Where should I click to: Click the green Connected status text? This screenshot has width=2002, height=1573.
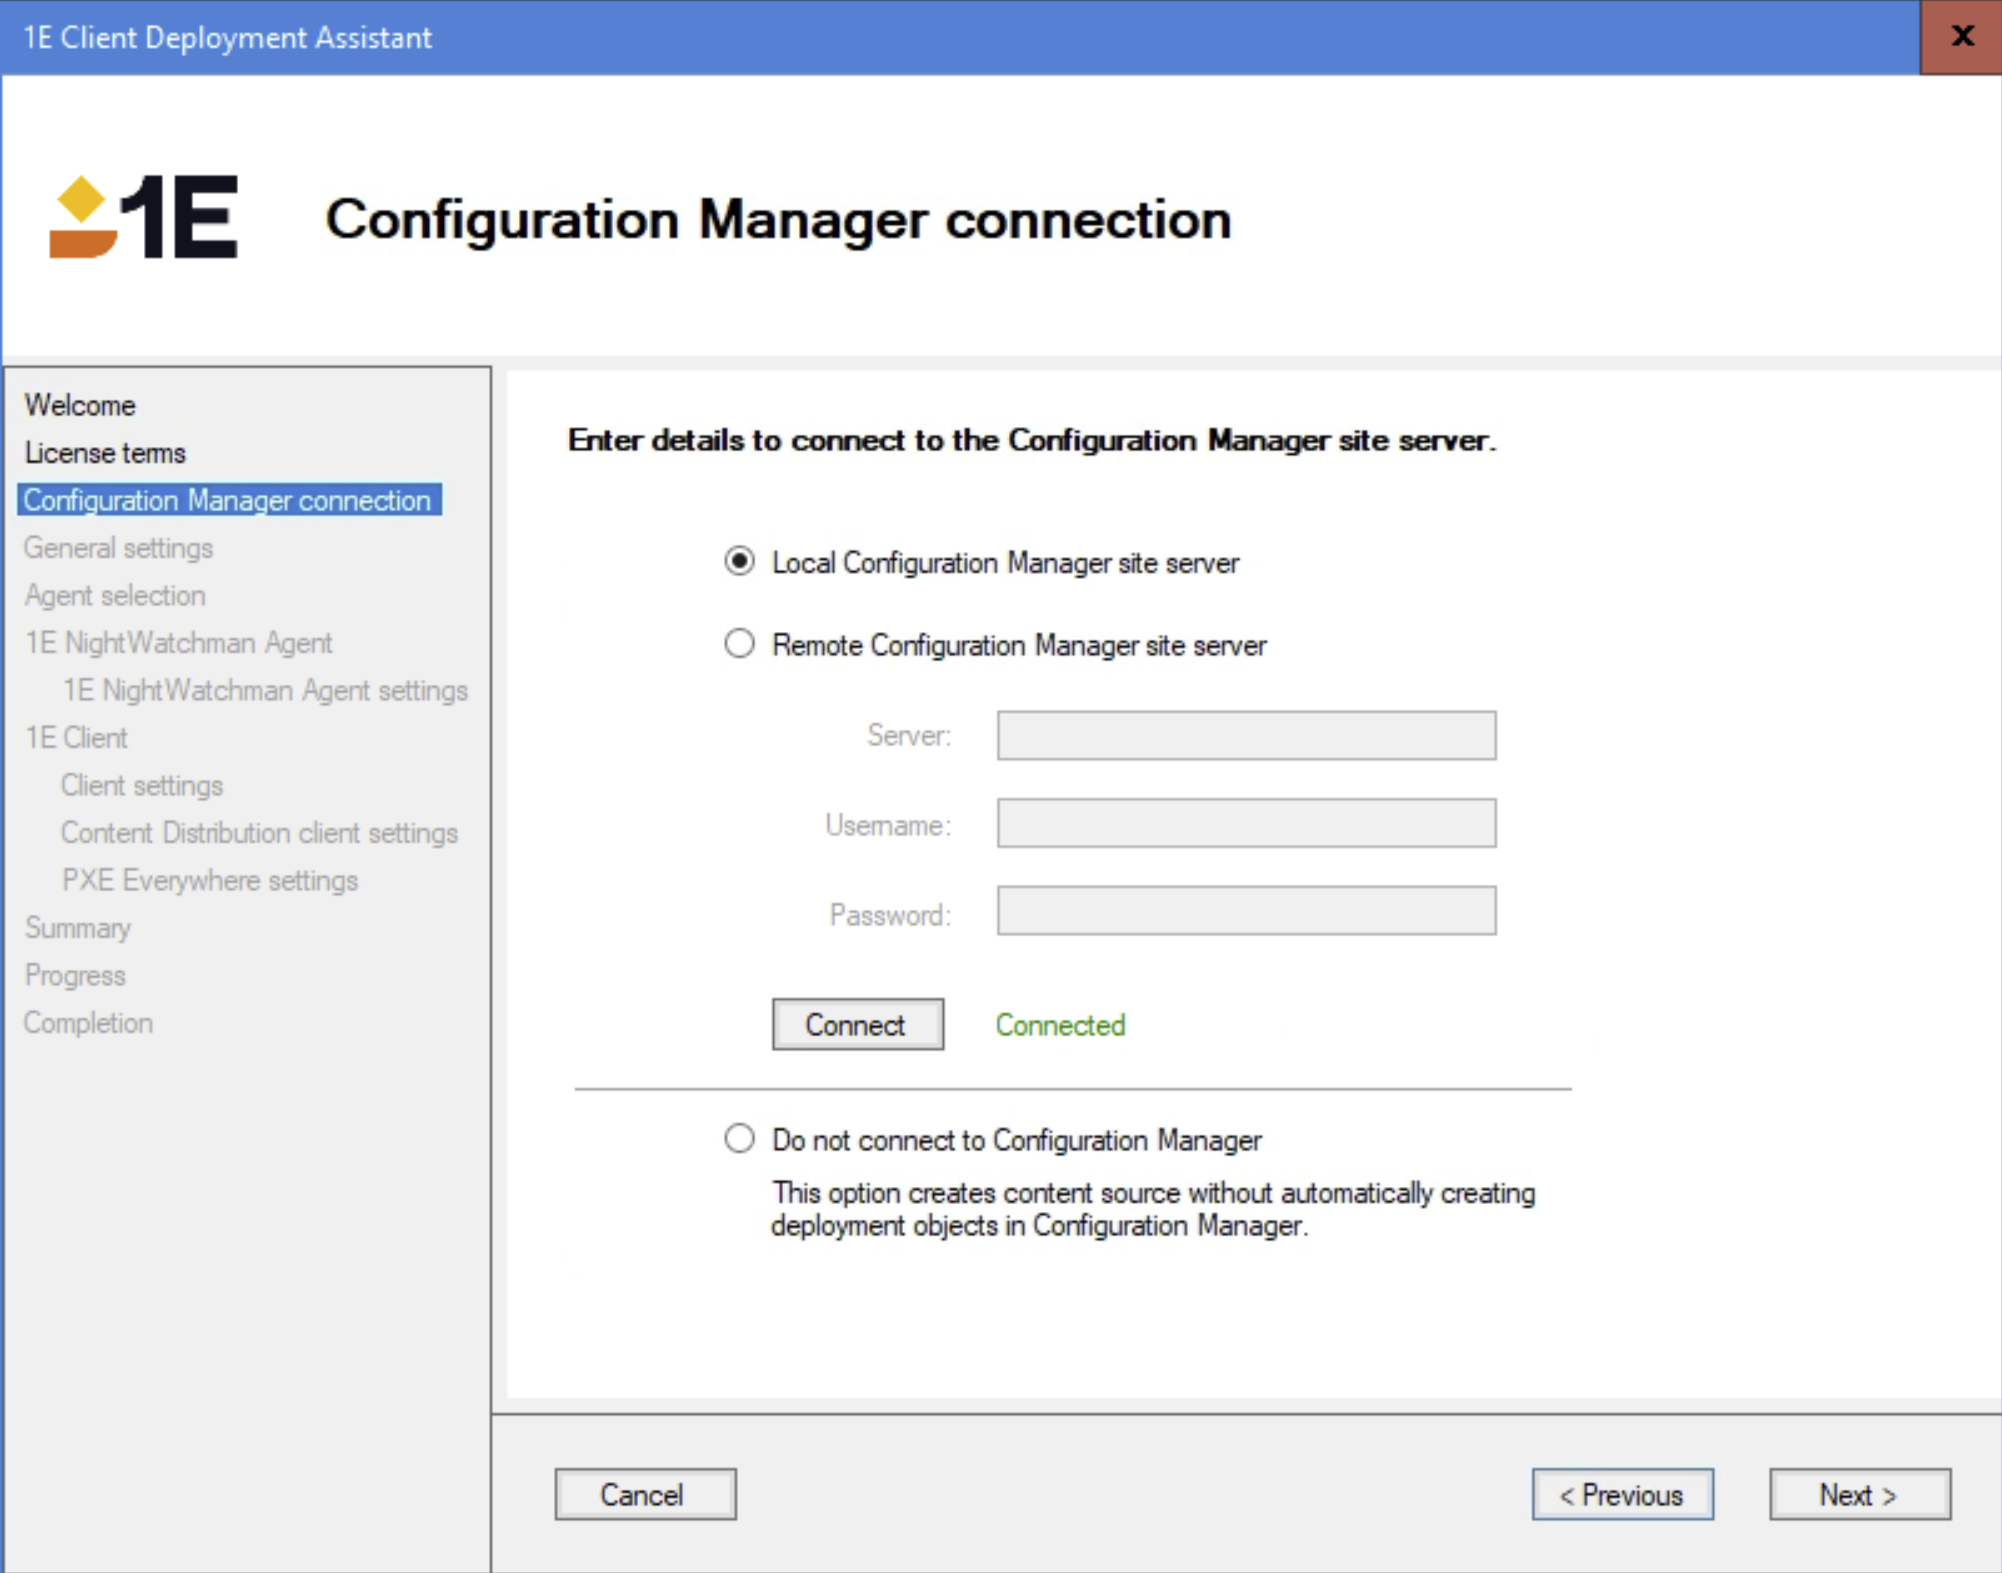(x=1060, y=1025)
